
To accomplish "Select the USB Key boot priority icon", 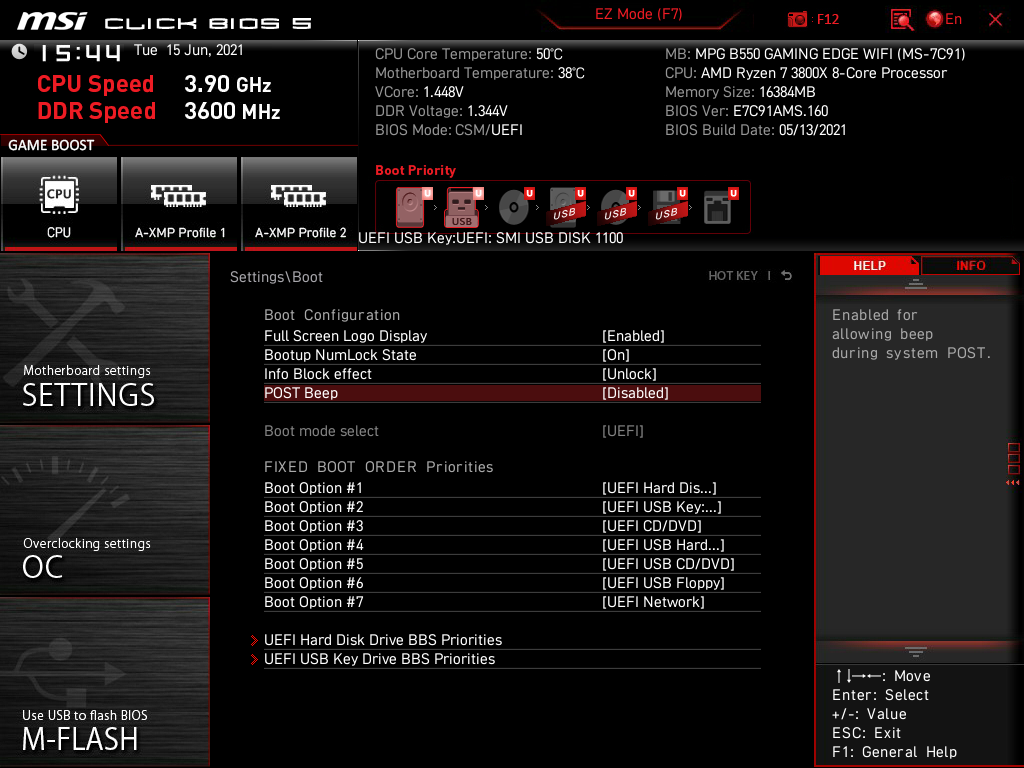I will (464, 207).
